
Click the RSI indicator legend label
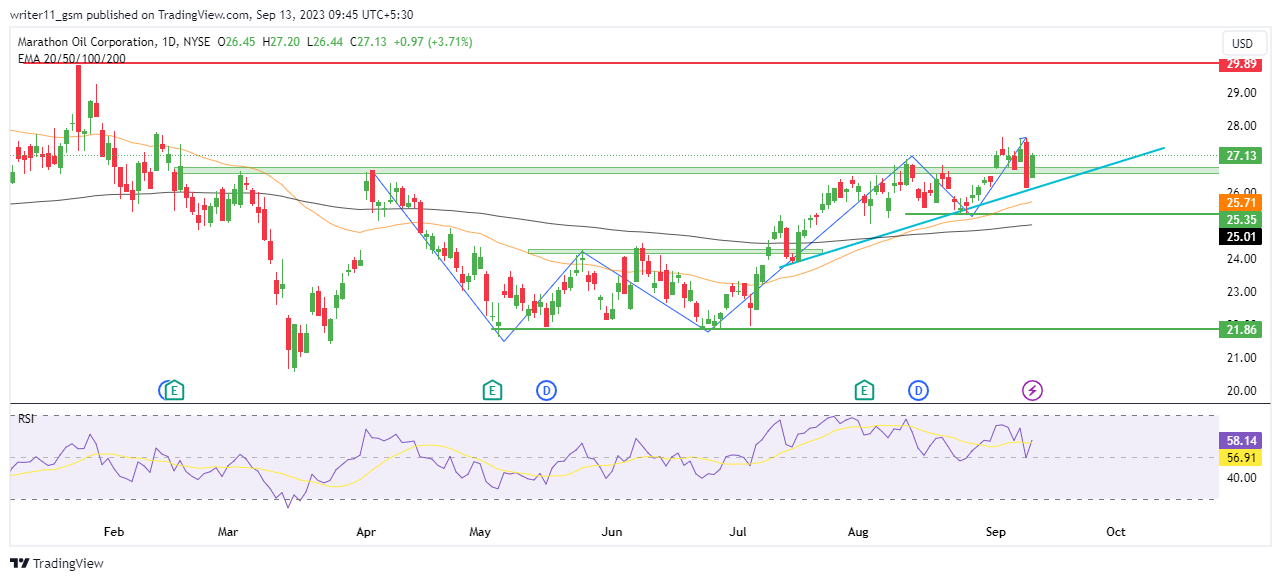(26, 419)
